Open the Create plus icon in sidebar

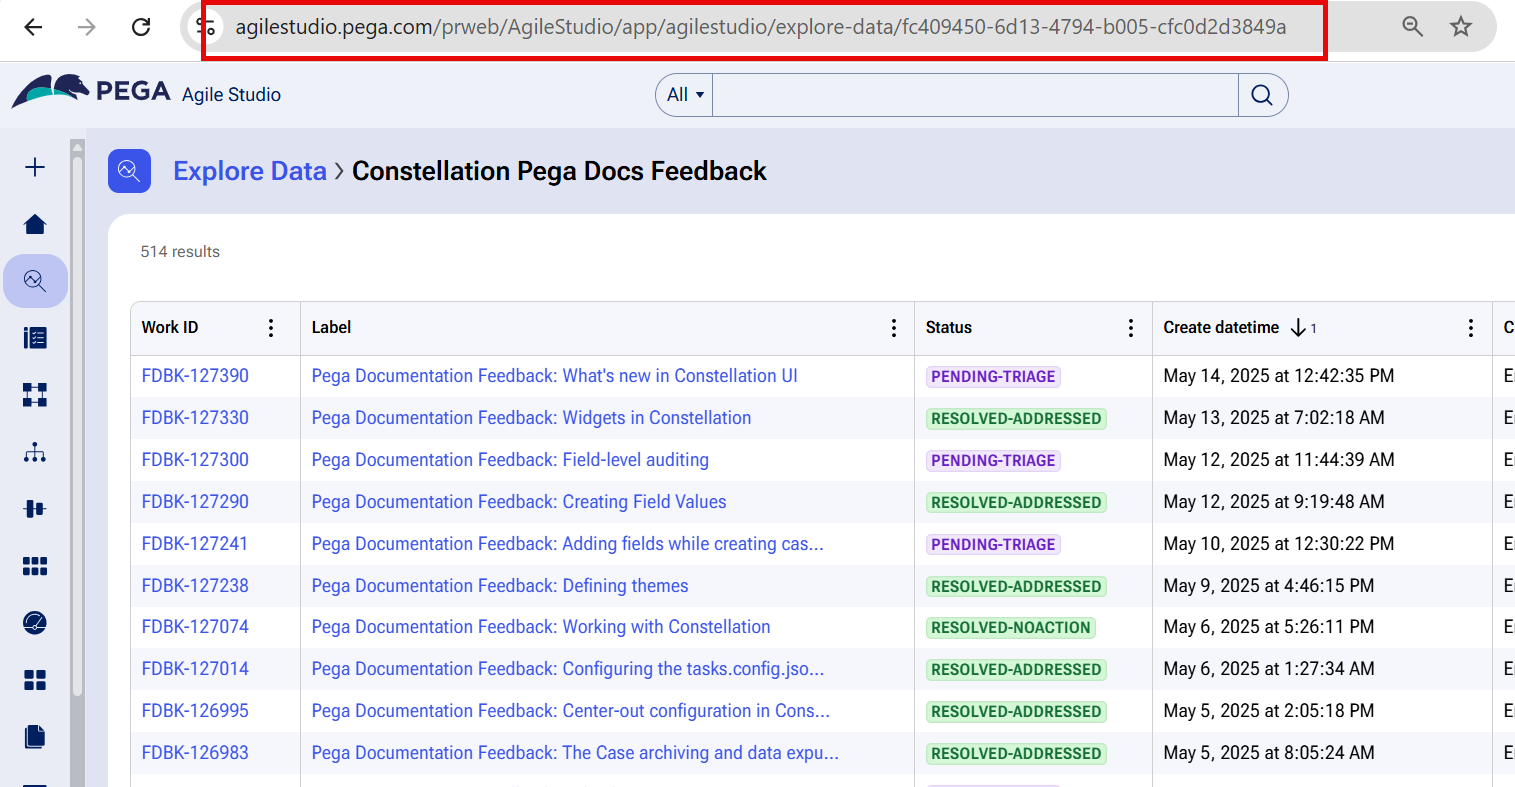35,167
